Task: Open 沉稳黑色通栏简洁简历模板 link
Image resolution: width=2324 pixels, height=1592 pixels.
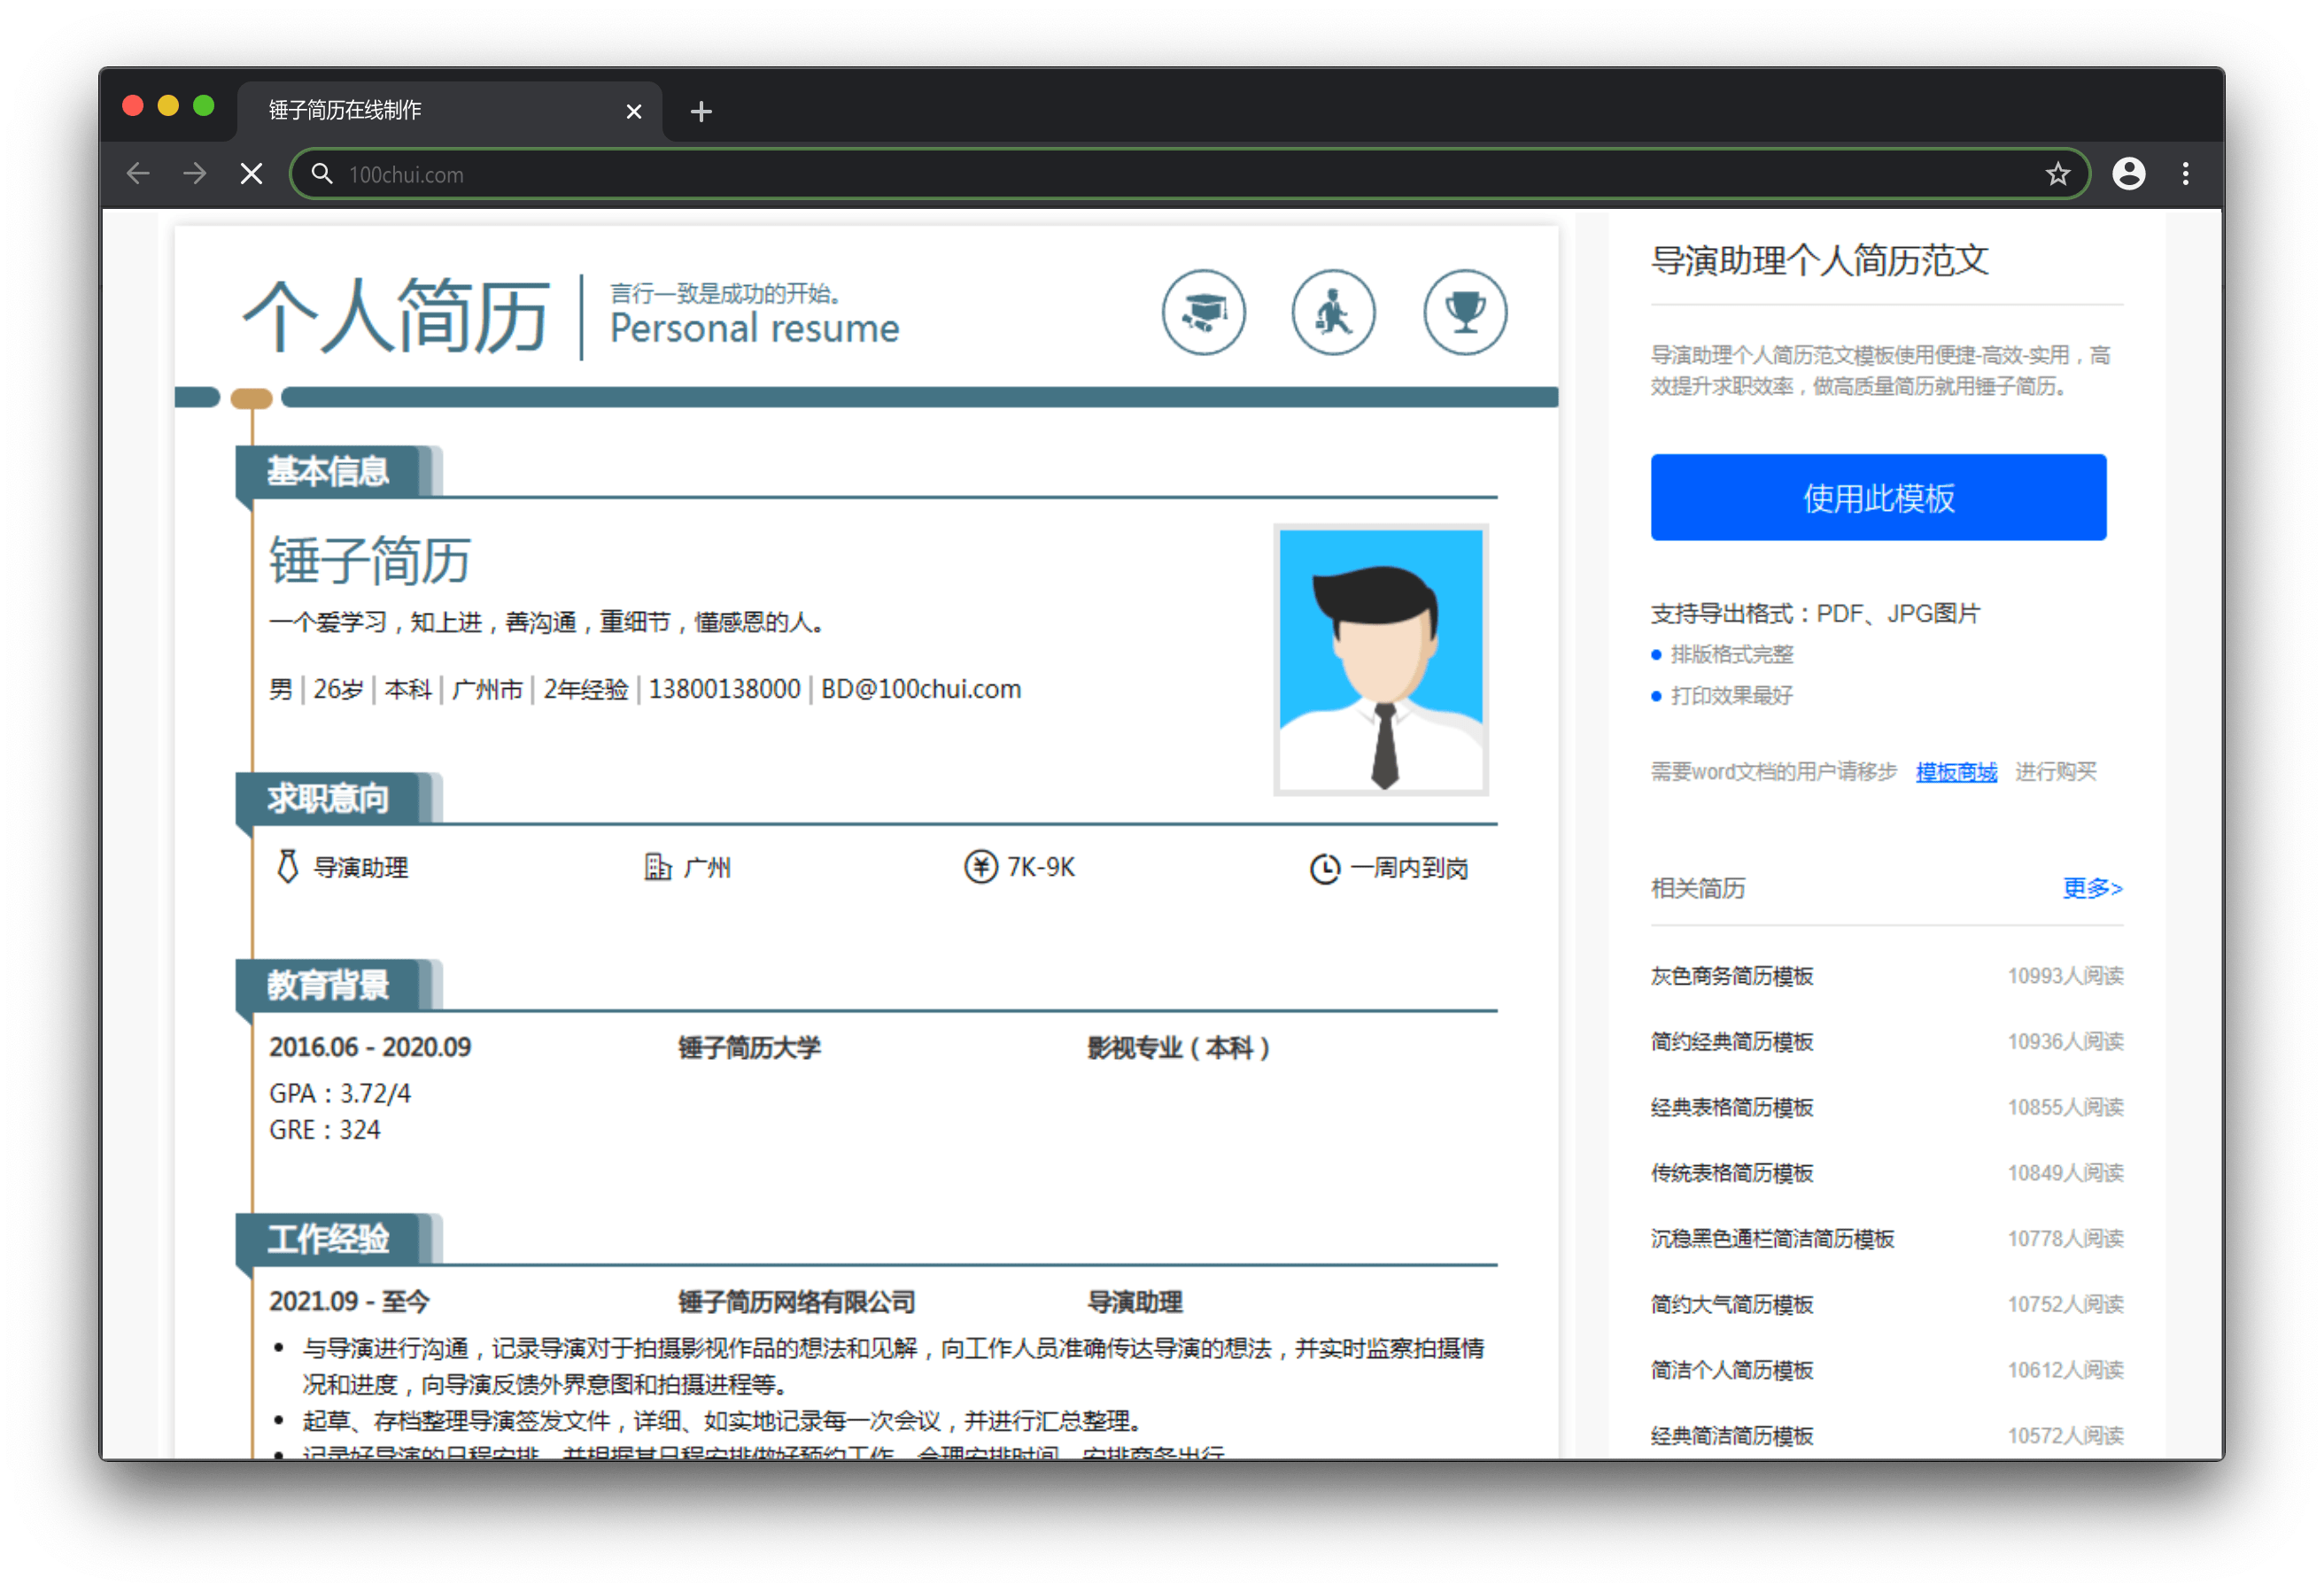Action: point(1771,1238)
